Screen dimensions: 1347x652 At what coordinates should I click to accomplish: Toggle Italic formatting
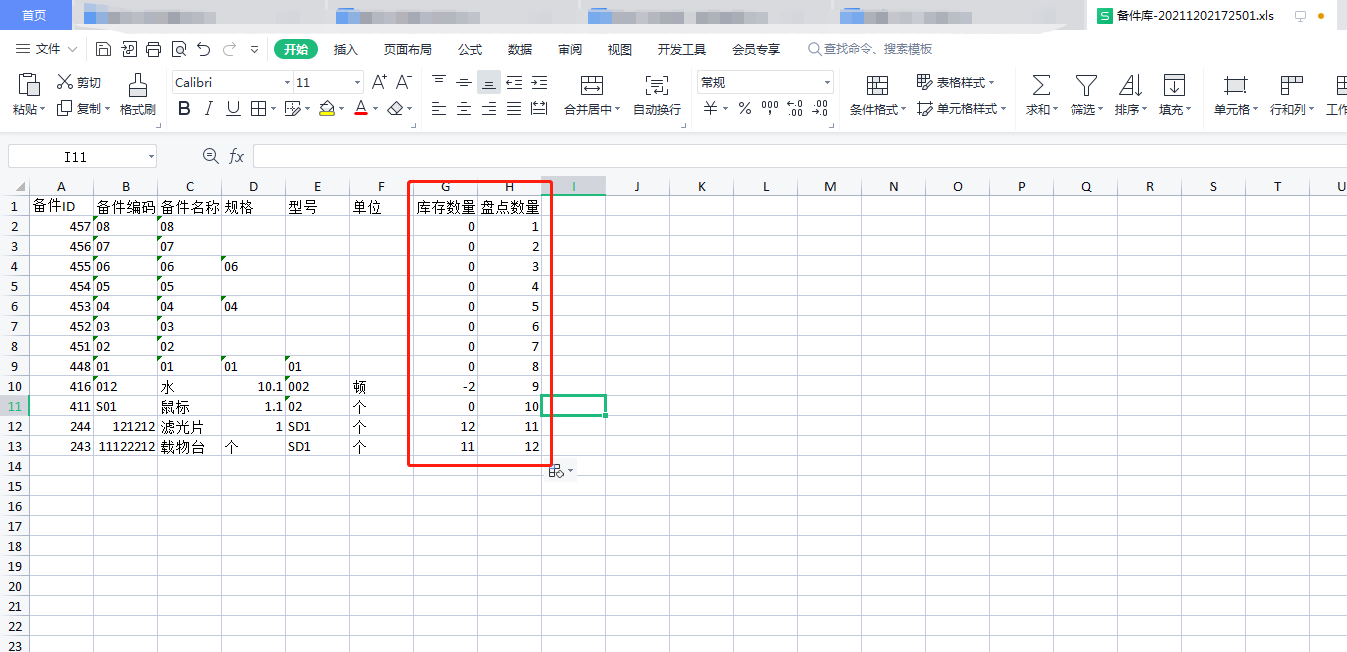[x=208, y=109]
